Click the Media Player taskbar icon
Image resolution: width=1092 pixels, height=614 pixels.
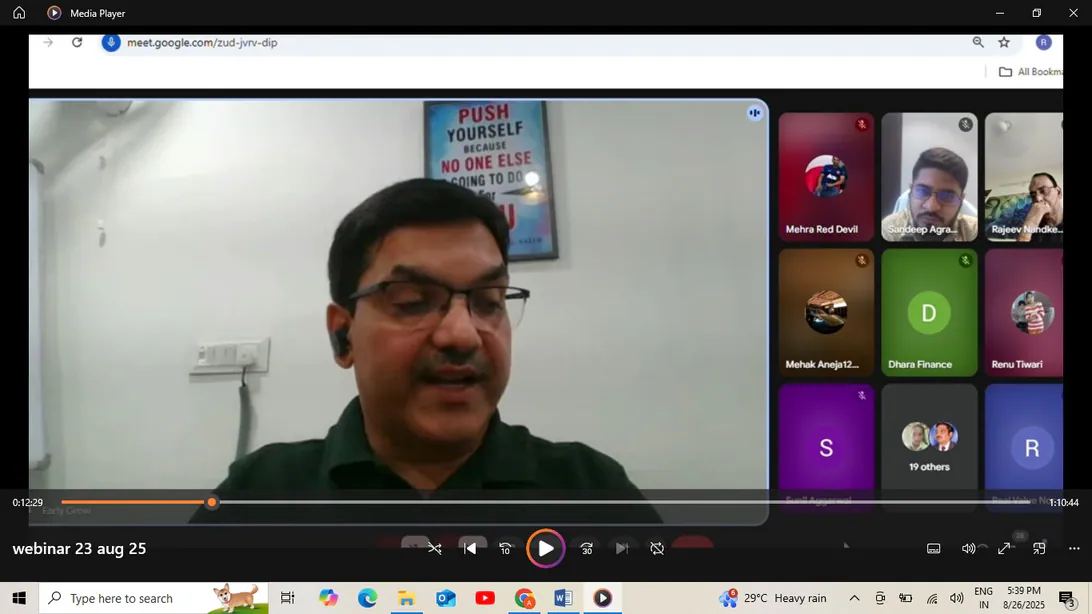602,598
